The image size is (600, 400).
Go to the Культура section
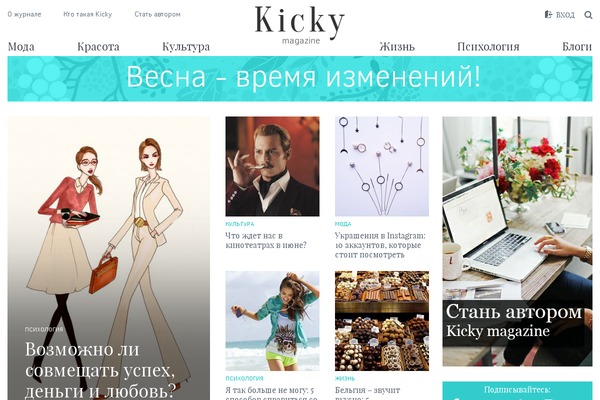tap(186, 47)
